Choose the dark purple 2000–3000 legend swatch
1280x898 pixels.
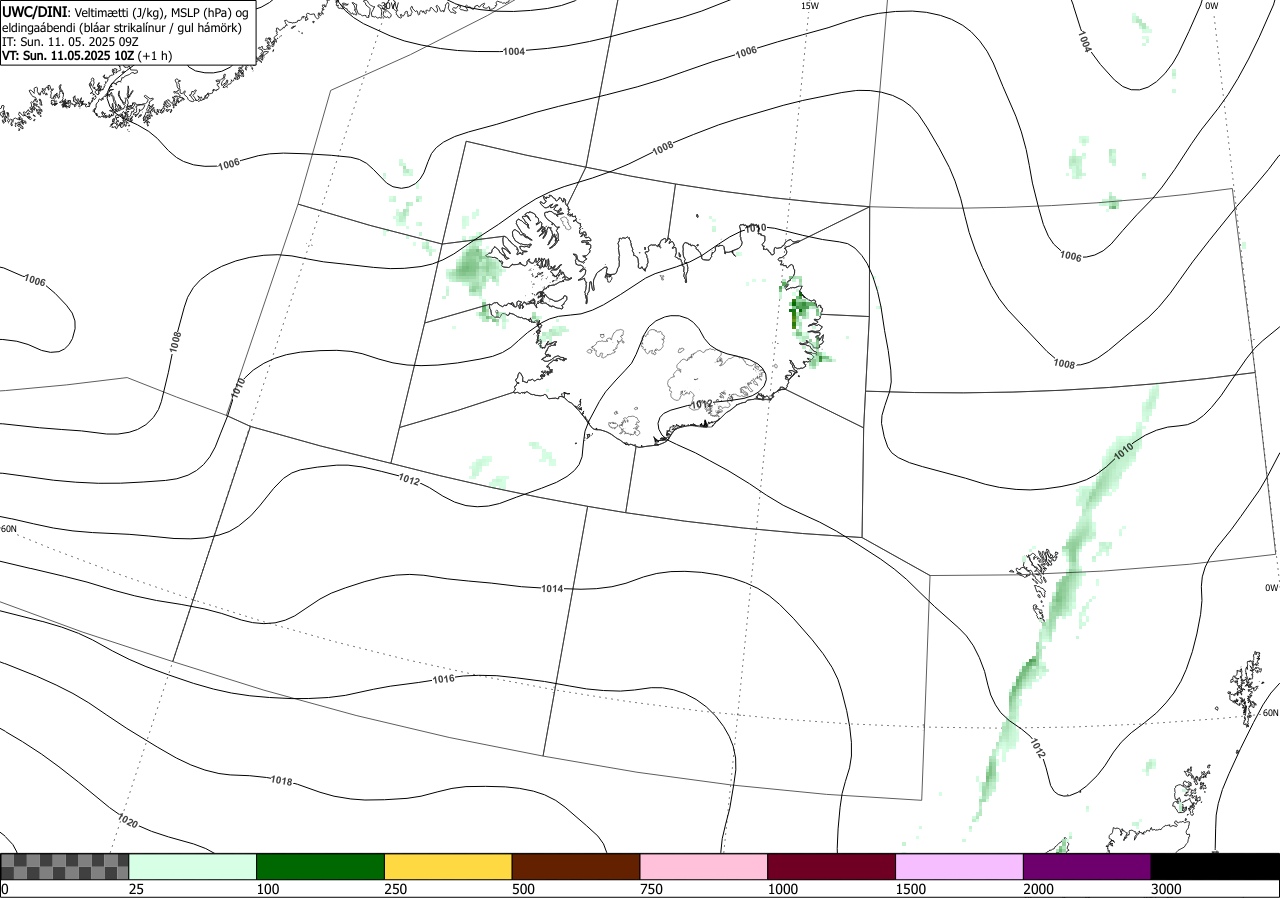tap(1087, 866)
